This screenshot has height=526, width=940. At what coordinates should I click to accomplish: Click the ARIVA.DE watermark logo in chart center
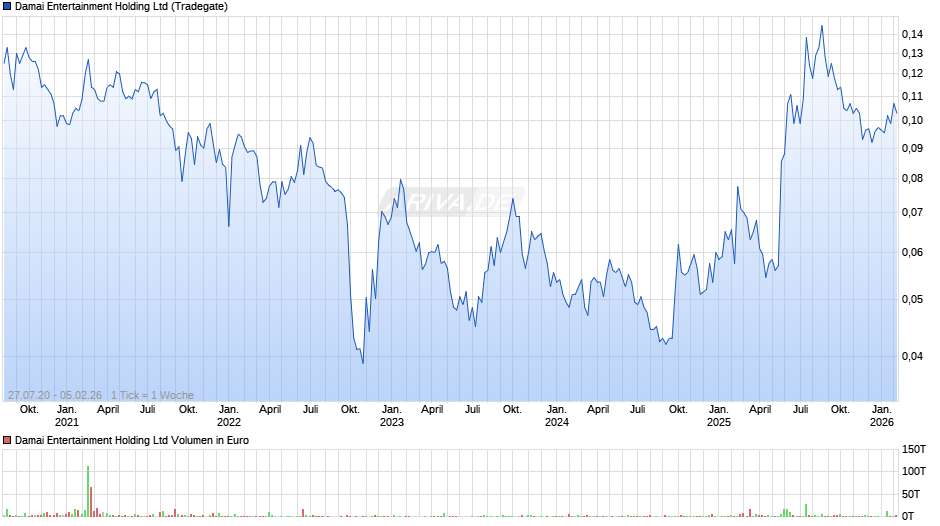pos(451,202)
